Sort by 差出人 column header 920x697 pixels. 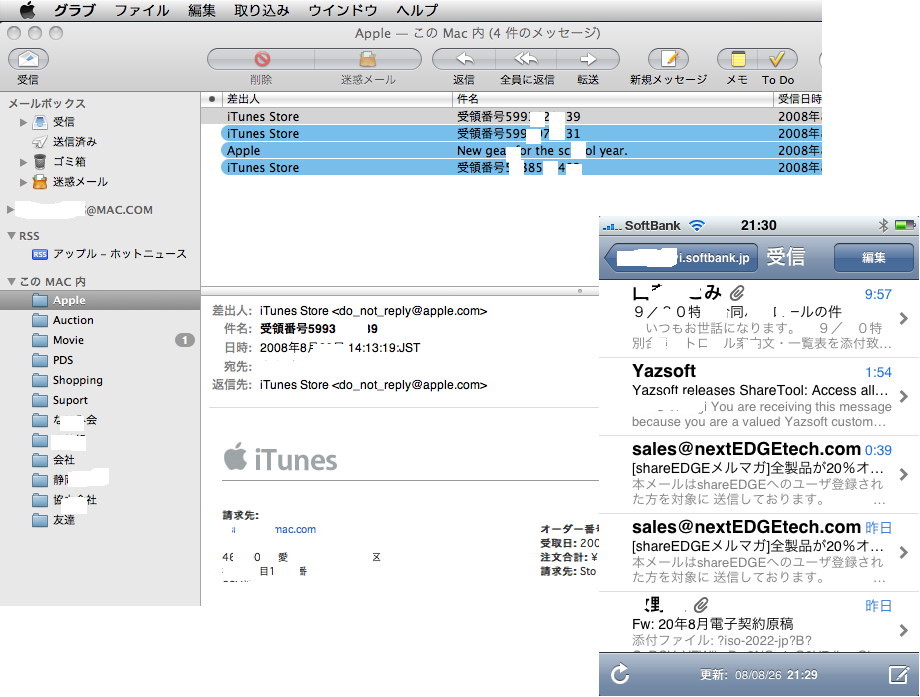pos(336,99)
